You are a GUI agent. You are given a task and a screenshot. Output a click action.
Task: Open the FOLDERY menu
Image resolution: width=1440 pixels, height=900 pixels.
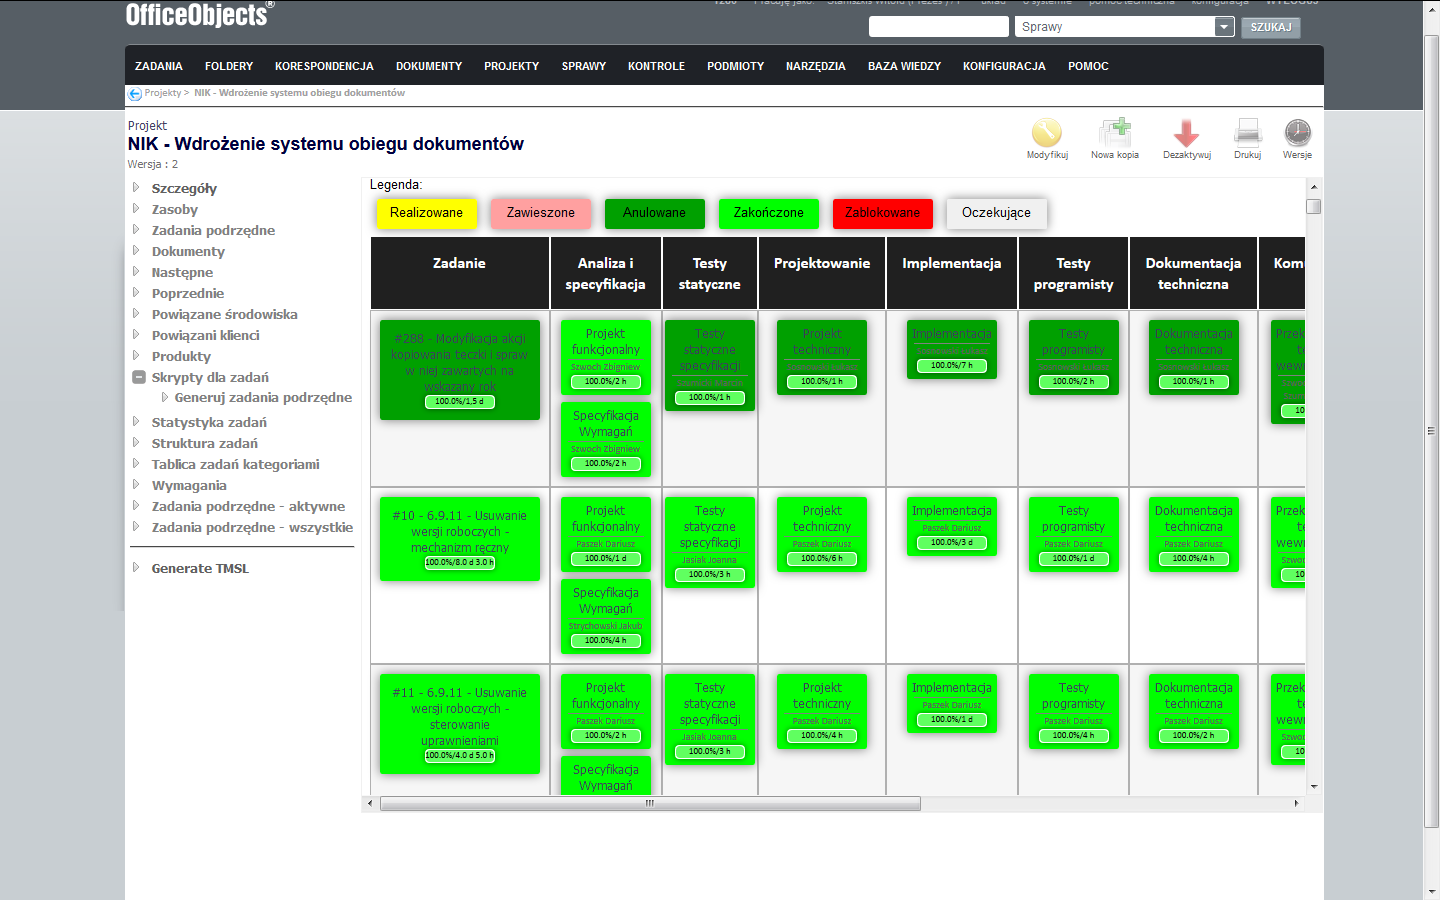click(x=229, y=66)
